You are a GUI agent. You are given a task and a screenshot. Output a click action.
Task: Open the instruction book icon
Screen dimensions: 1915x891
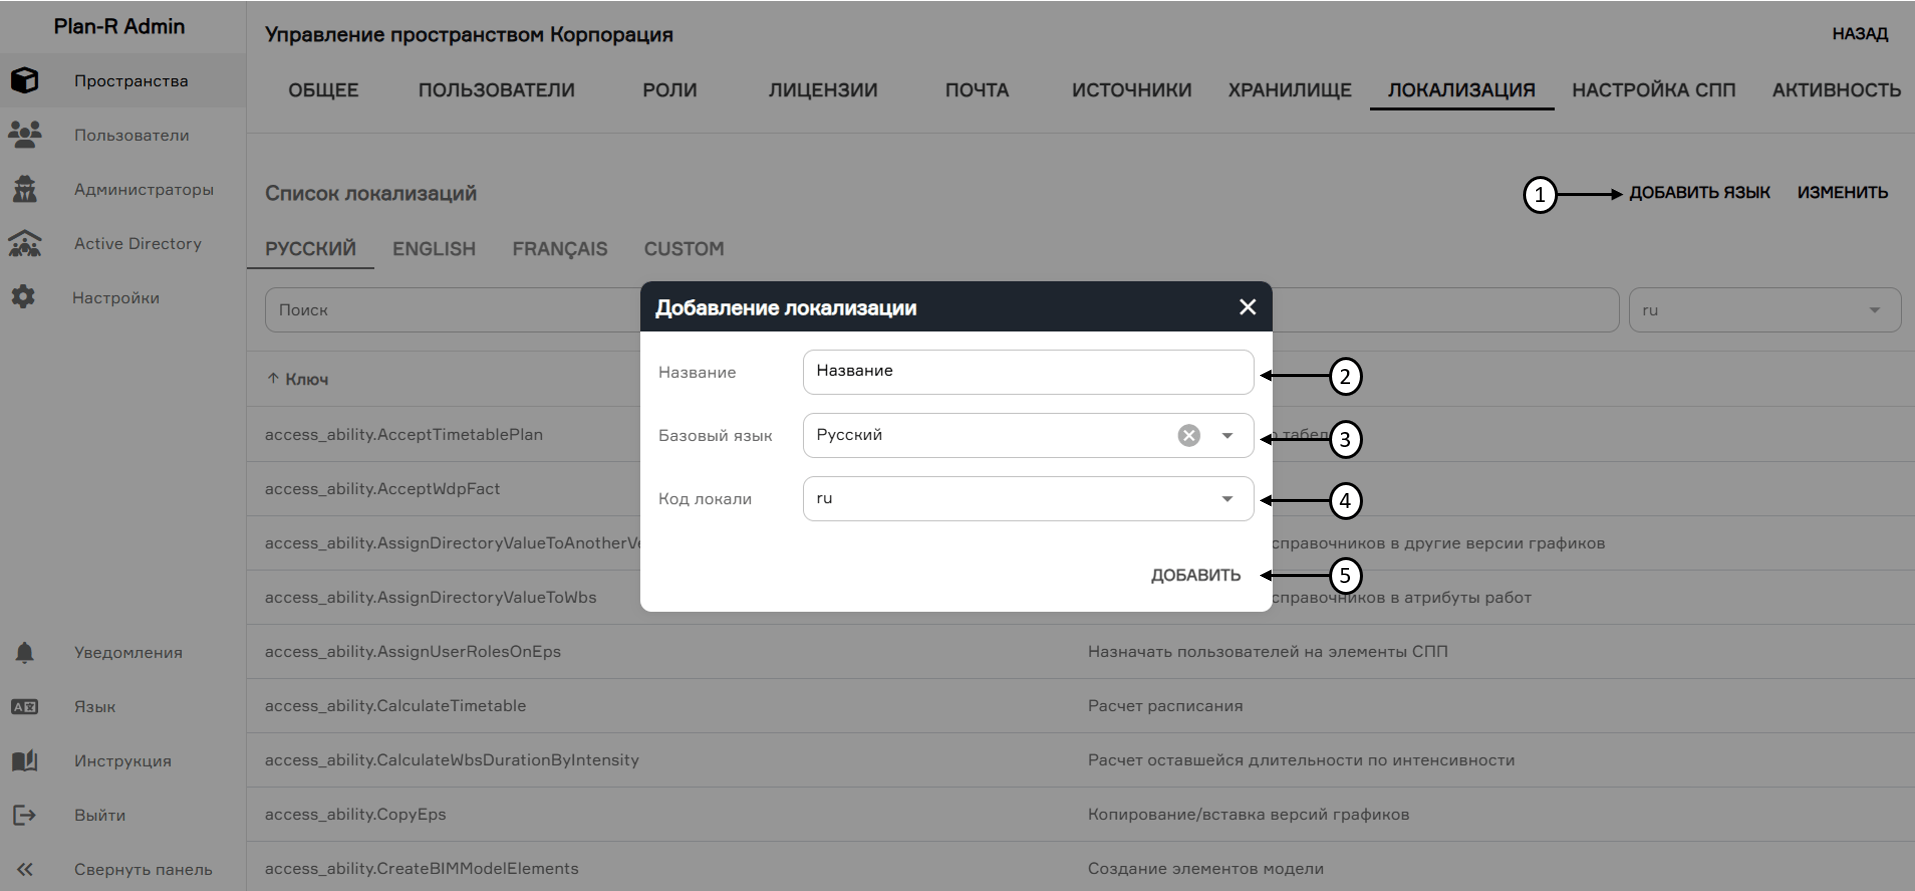coord(25,760)
